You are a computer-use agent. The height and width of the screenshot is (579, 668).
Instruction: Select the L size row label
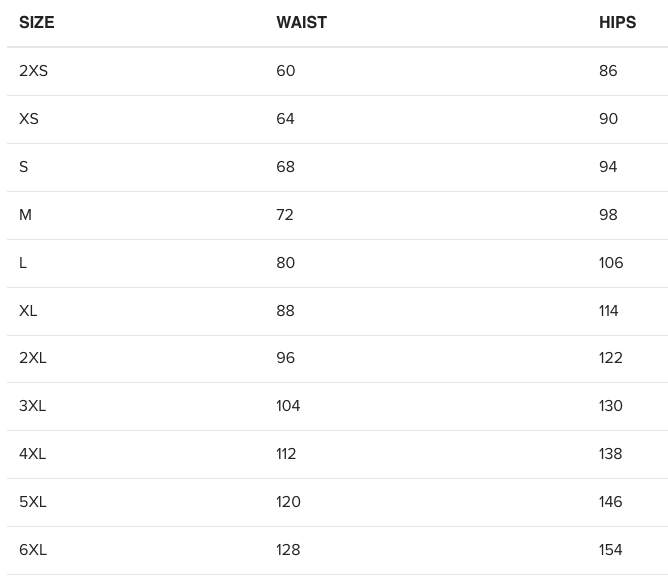(x=23, y=262)
